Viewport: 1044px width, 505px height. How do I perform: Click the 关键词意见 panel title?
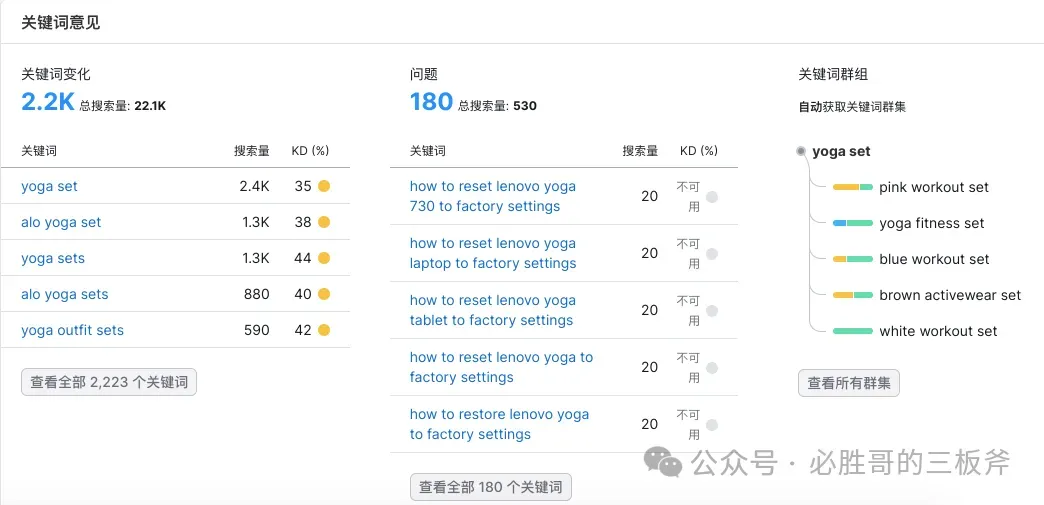[x=61, y=23]
